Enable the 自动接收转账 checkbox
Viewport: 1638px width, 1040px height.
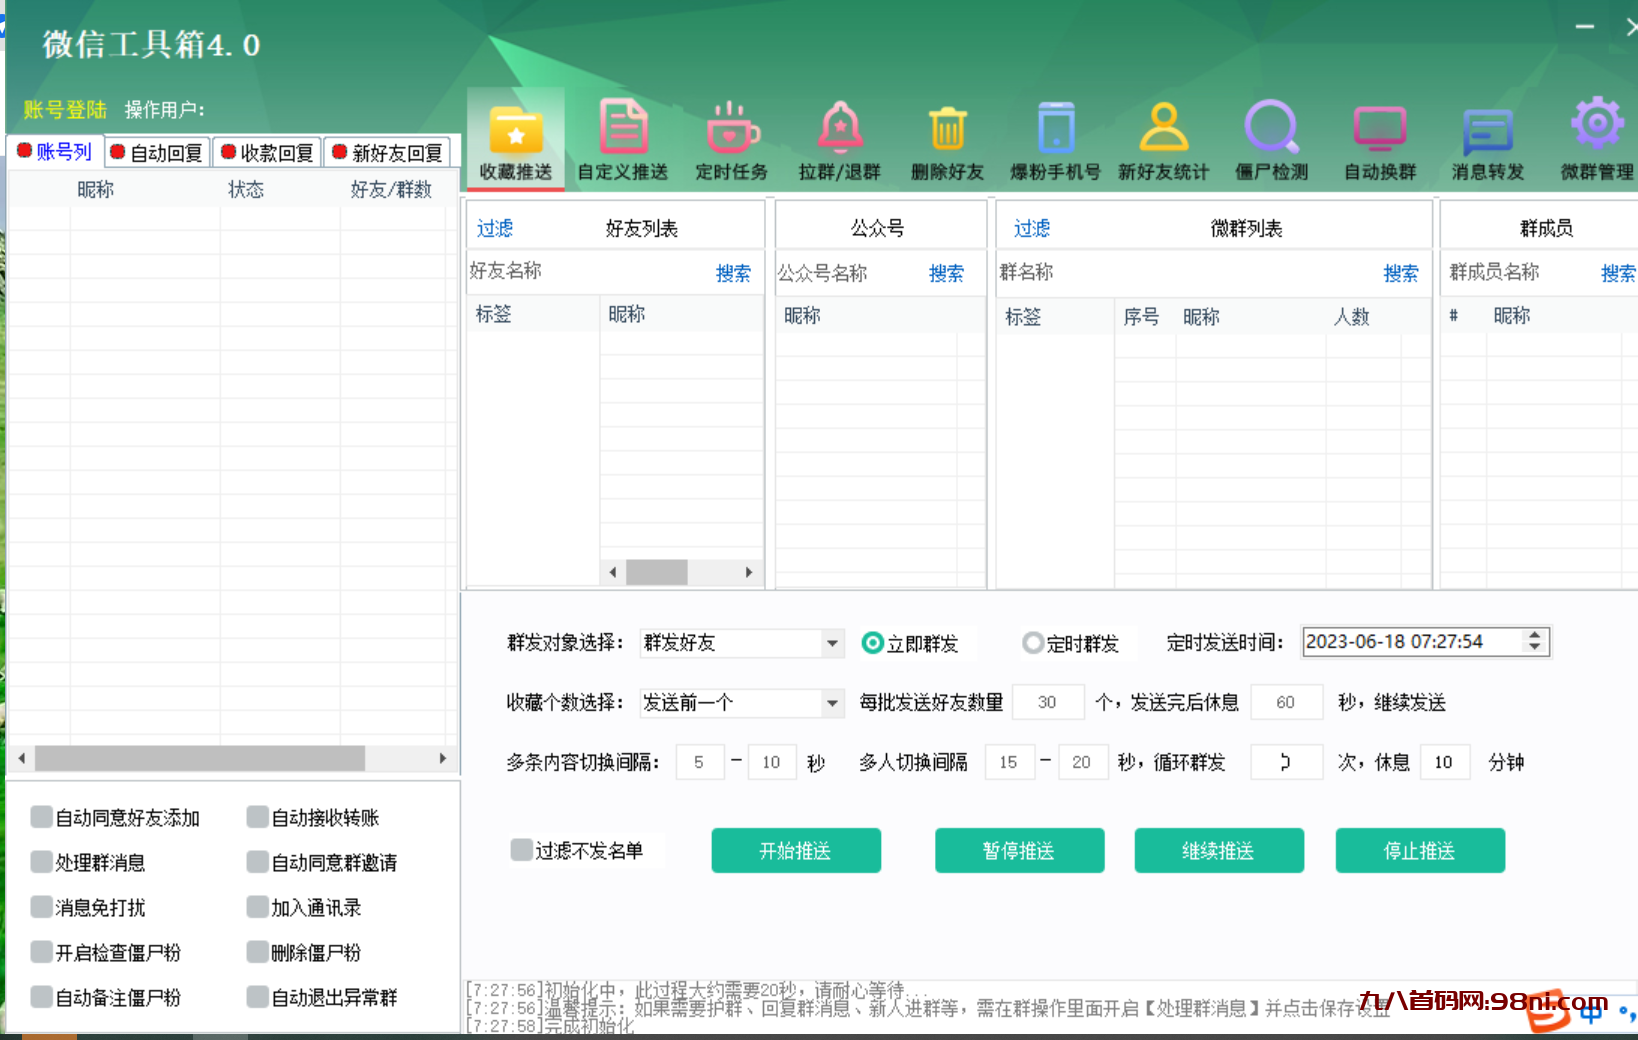(x=258, y=817)
